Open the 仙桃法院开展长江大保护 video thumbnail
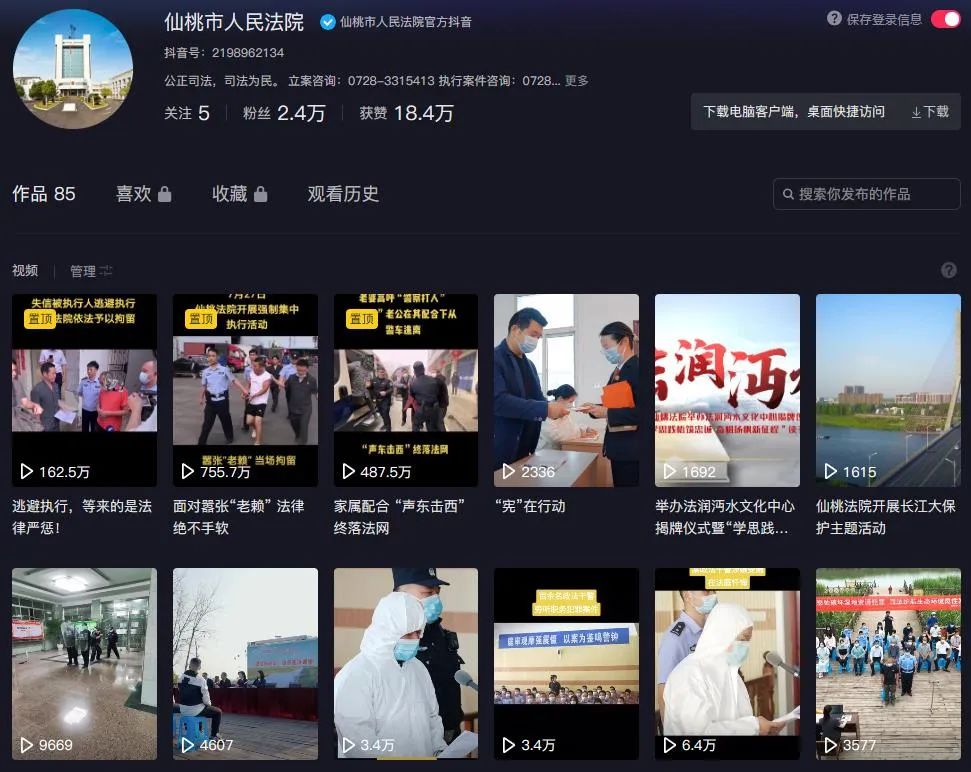 click(888, 390)
